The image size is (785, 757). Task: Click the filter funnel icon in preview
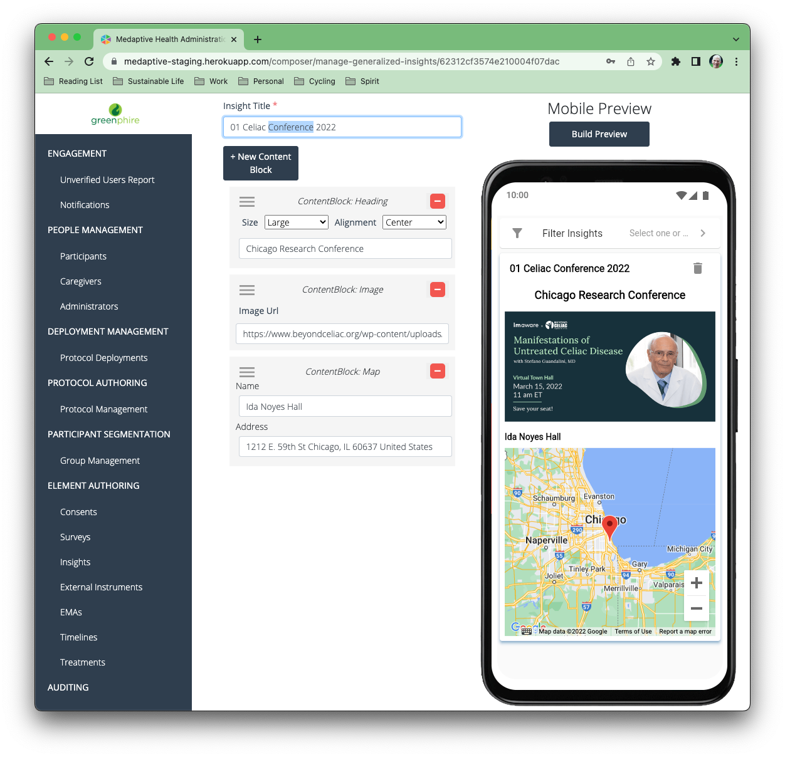coord(517,233)
